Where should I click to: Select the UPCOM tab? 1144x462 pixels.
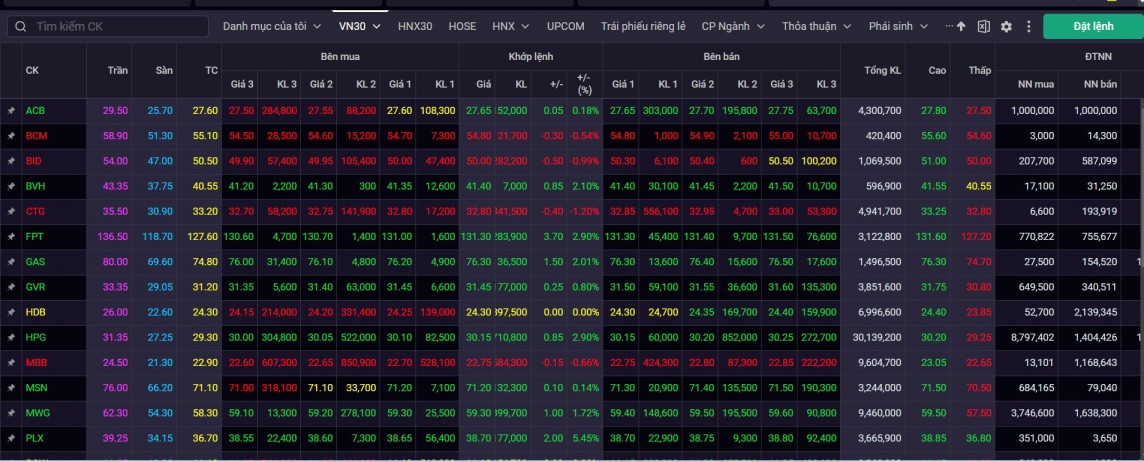[566, 27]
